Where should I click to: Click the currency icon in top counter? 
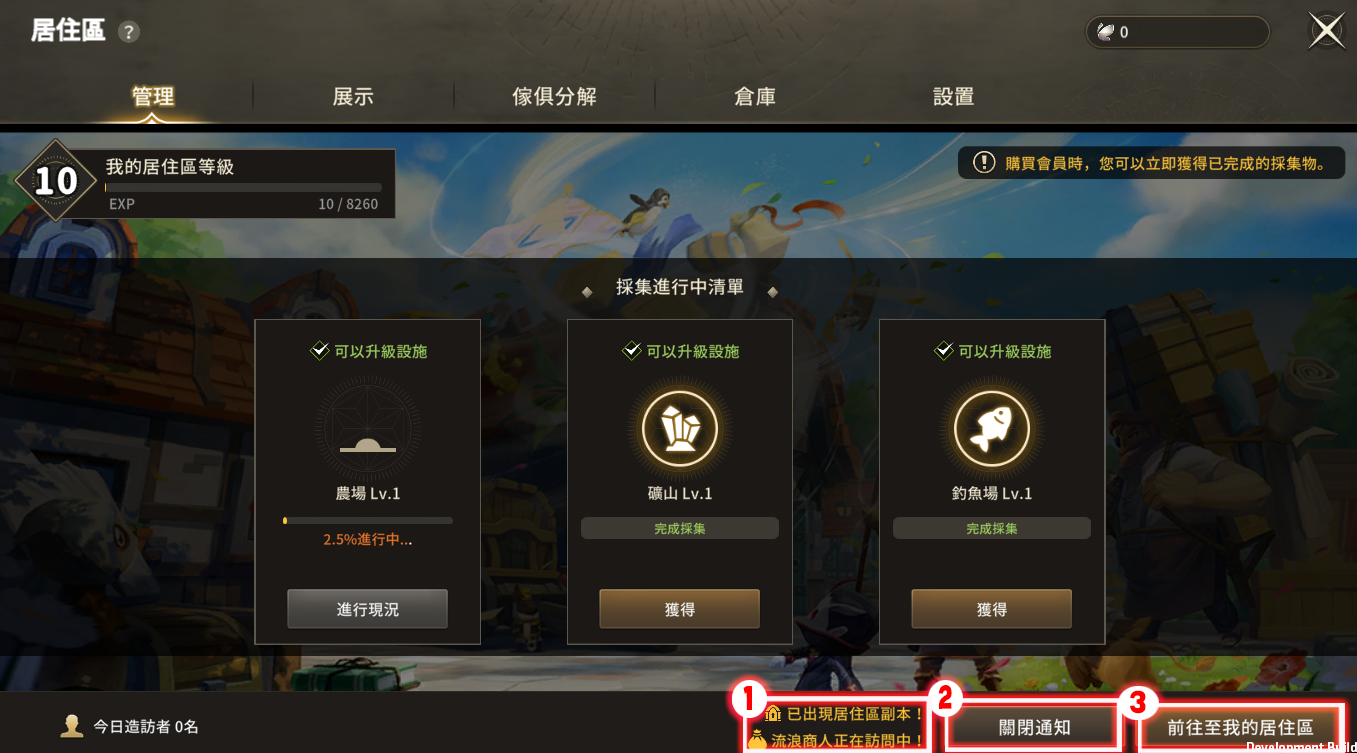1106,32
